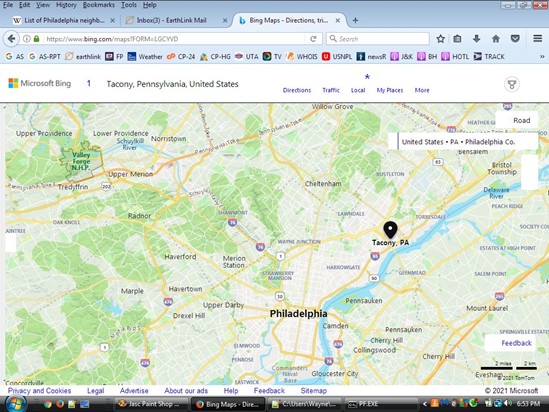
Task: Click the Directions link
Action: pyautogui.click(x=297, y=90)
